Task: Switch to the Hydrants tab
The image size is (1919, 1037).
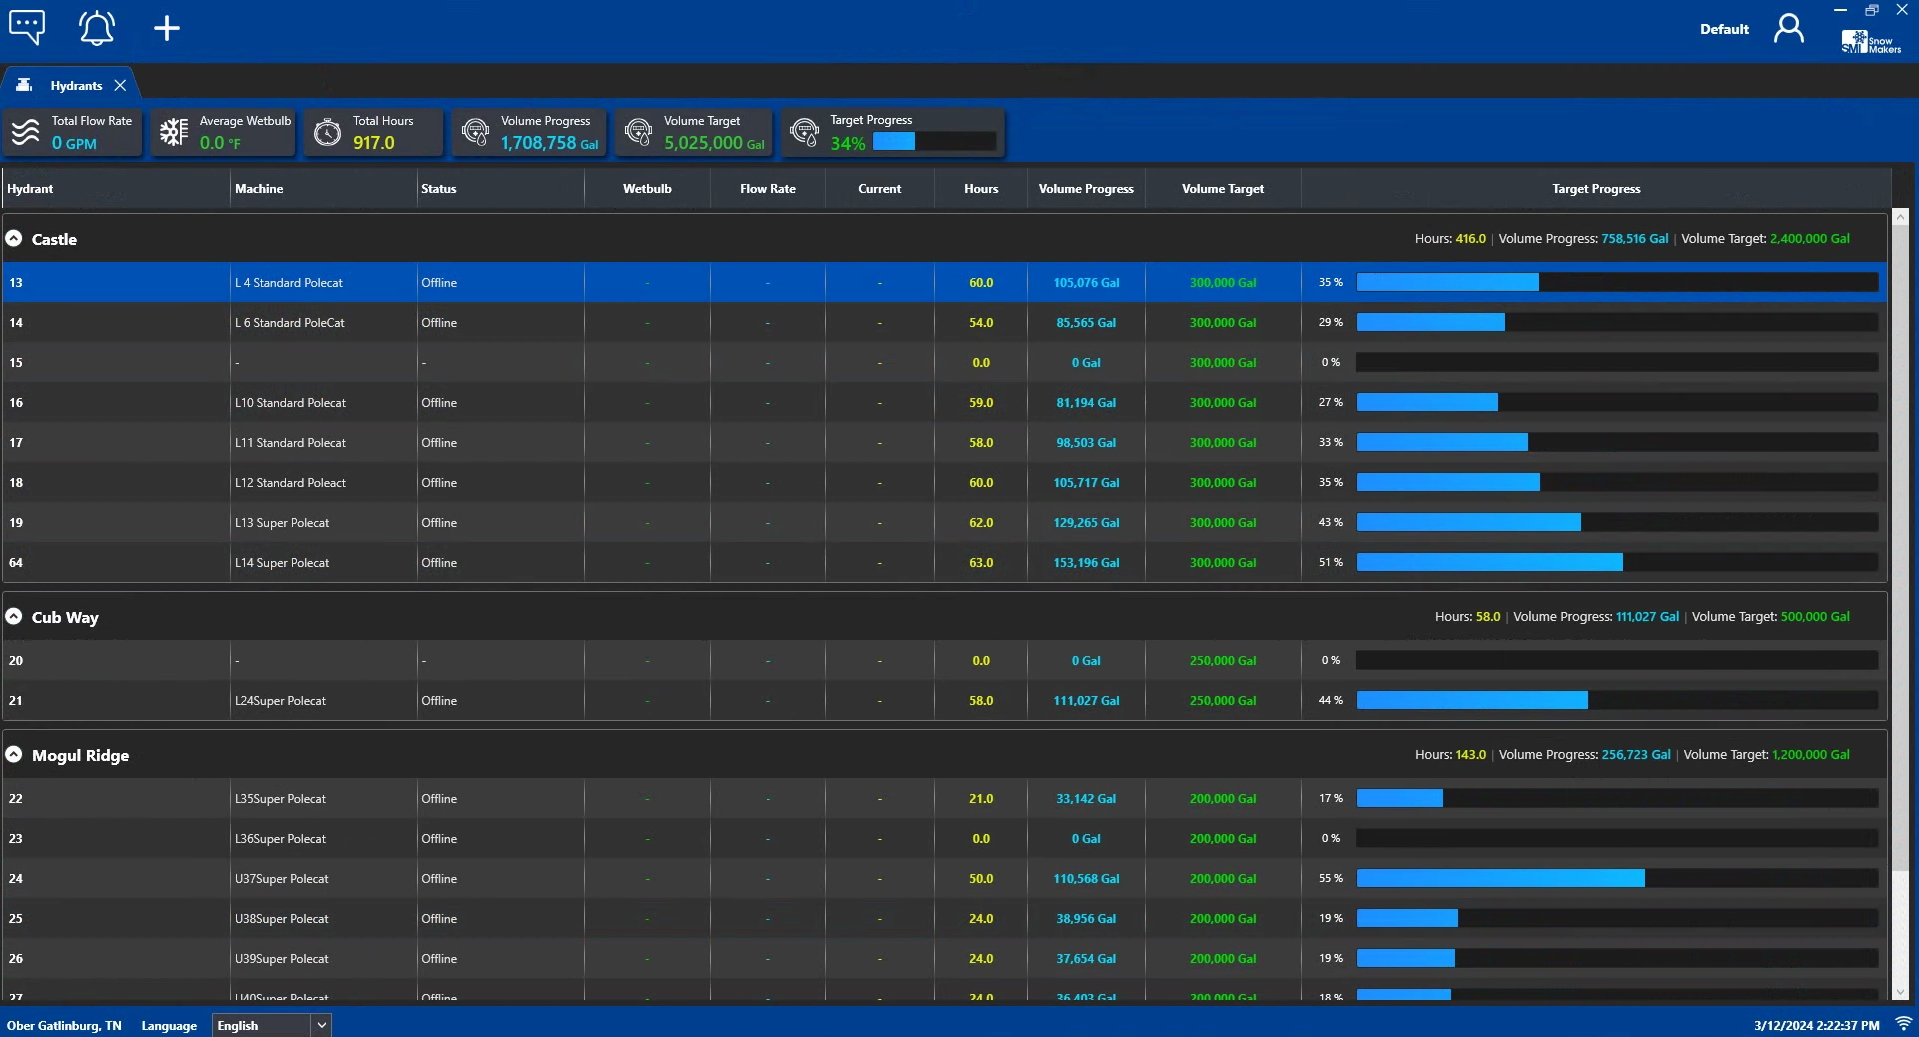Action: [77, 84]
